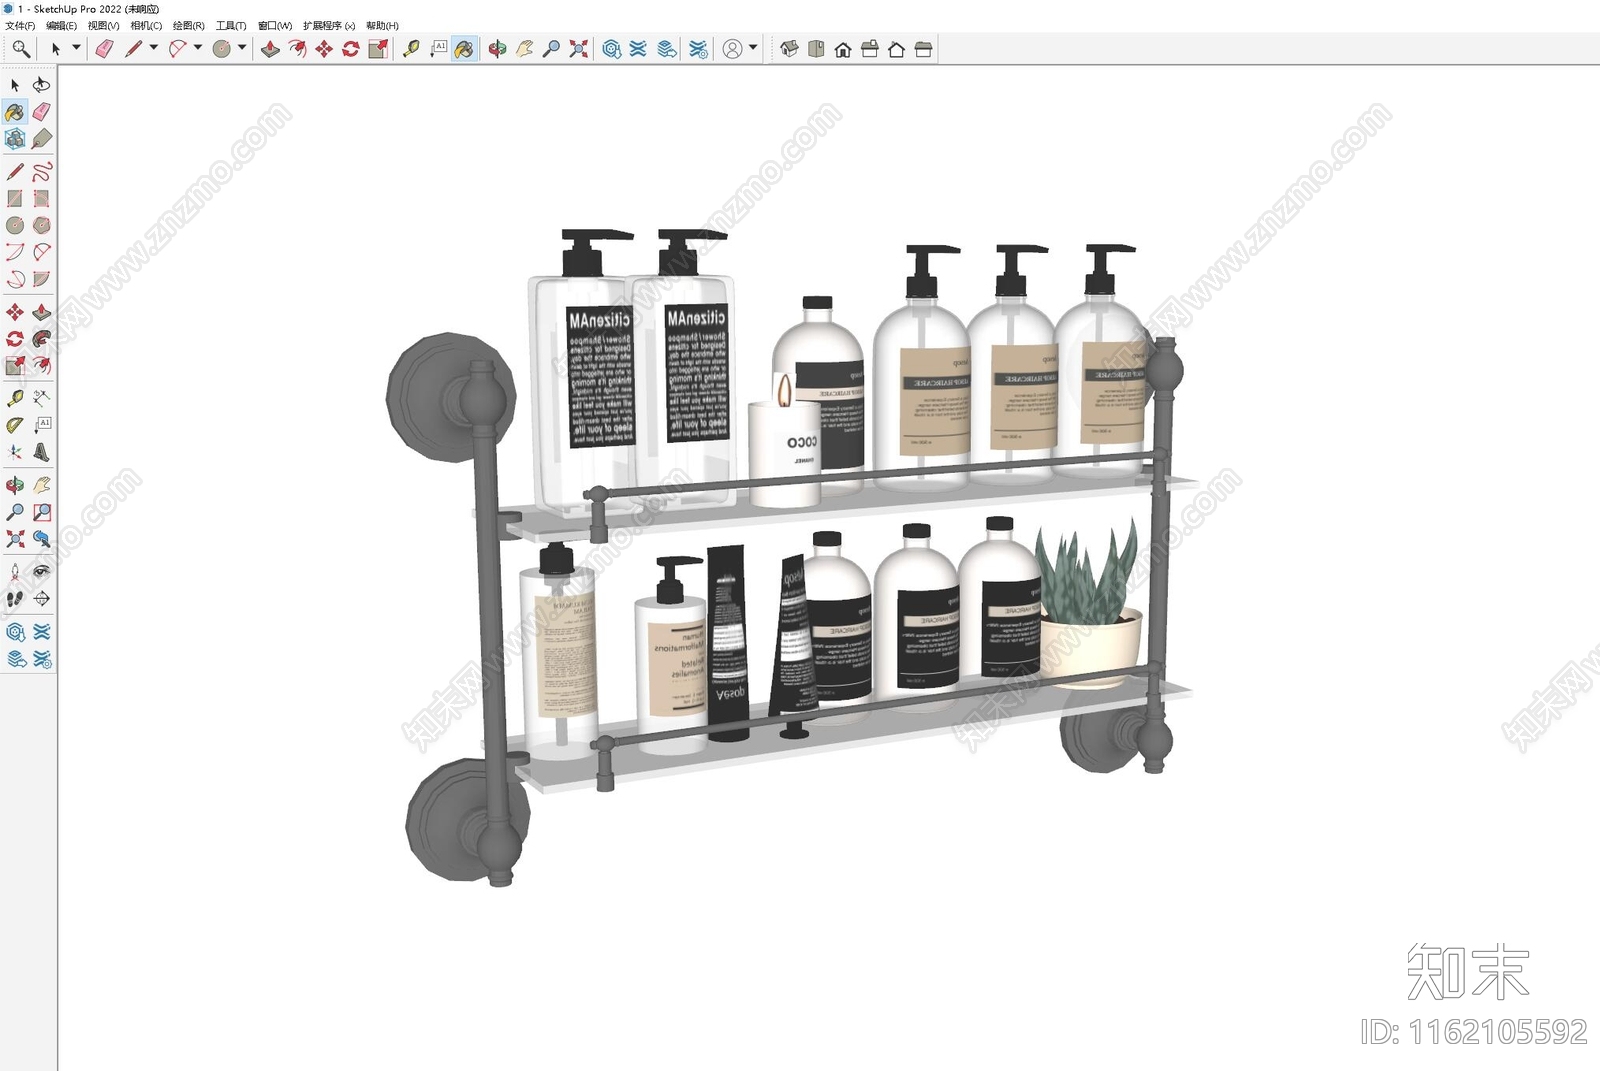
Task: Expand the Line tool dropdown arrow
Action: [x=154, y=48]
